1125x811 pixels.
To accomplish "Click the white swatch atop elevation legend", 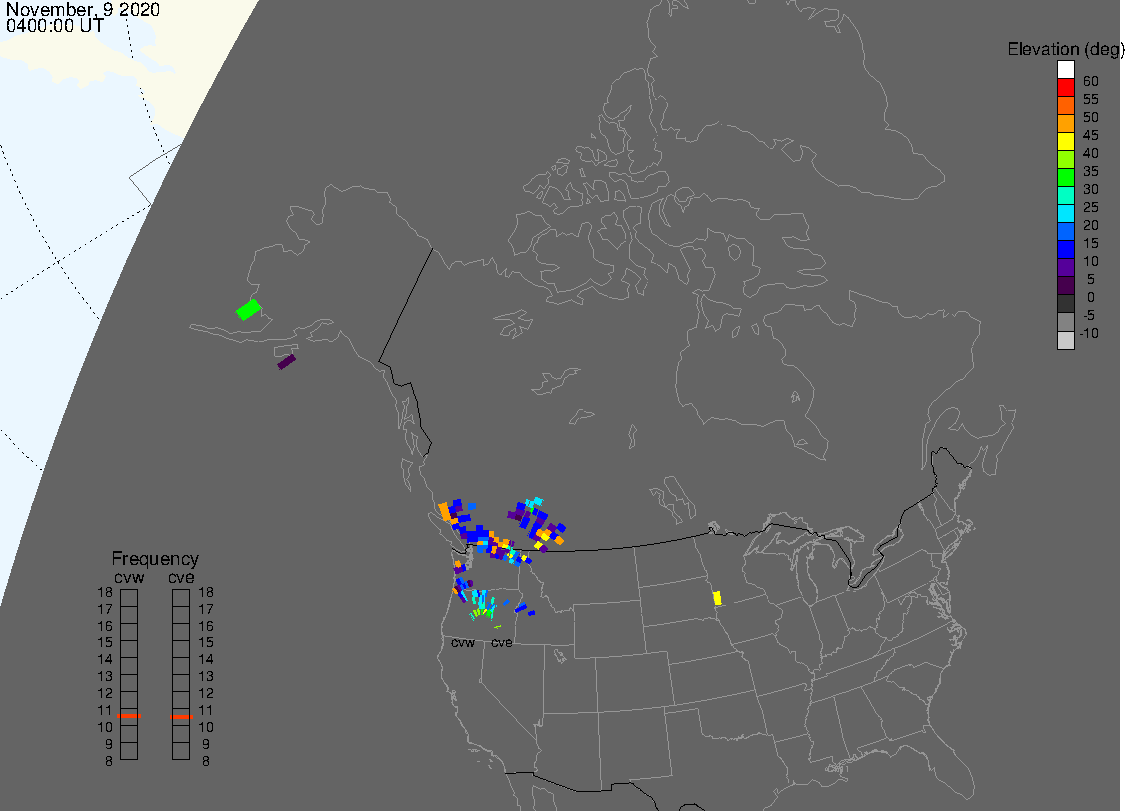I will point(1065,69).
